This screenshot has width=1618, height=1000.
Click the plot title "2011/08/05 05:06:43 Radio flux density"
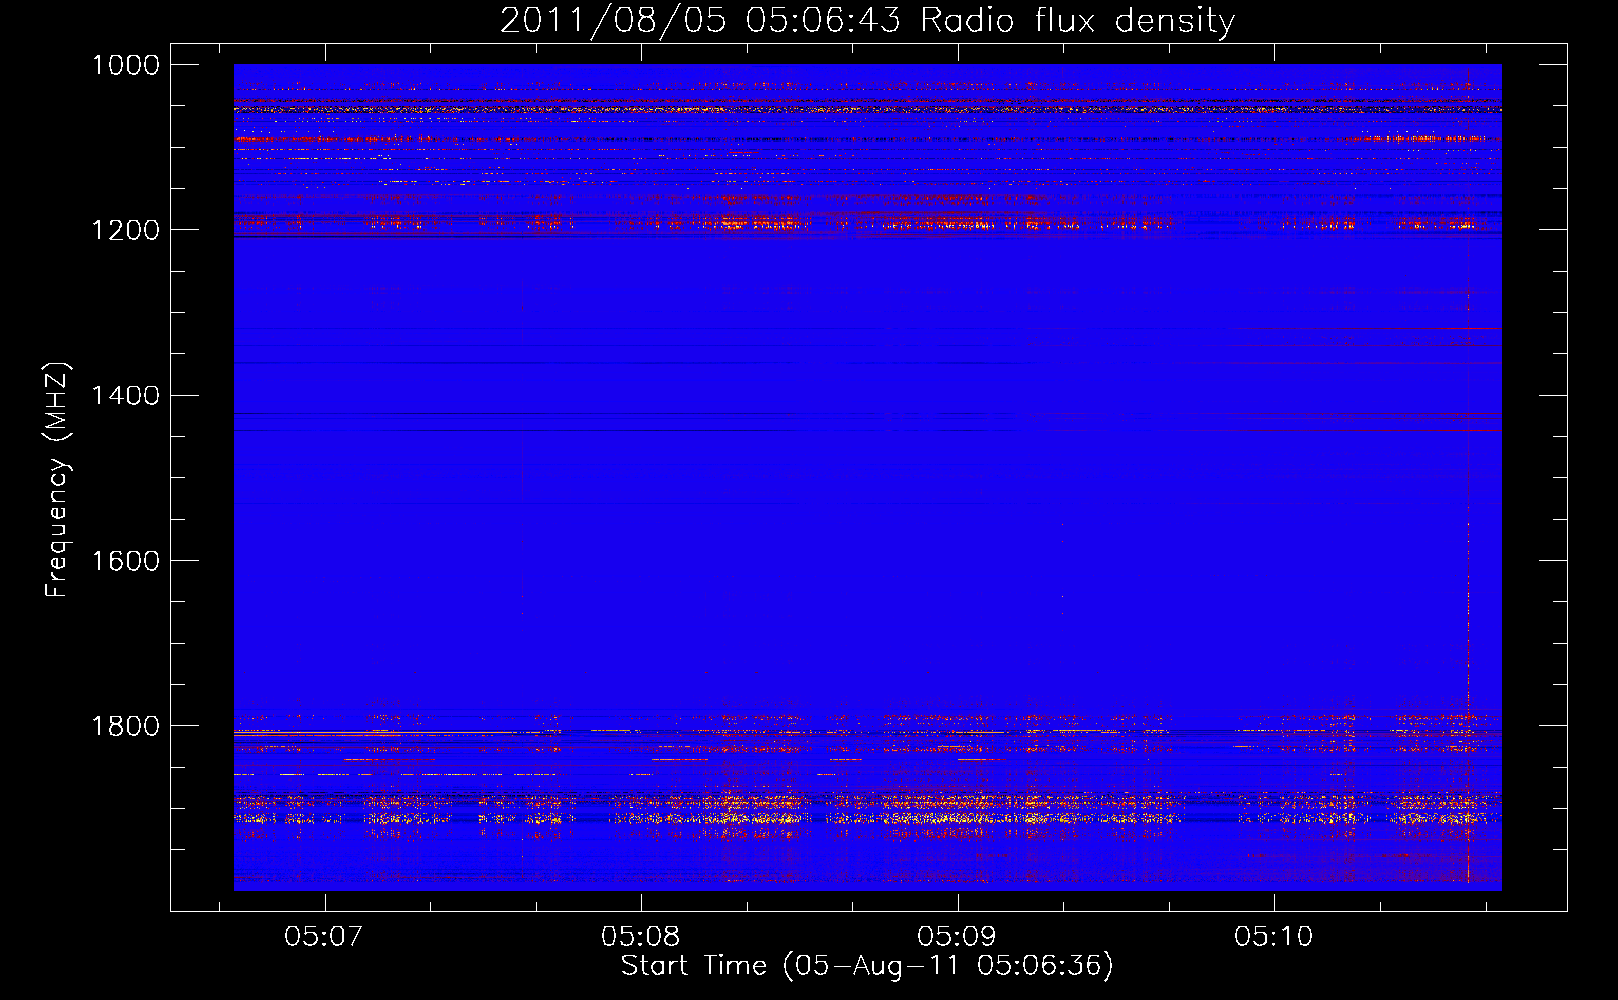(867, 20)
